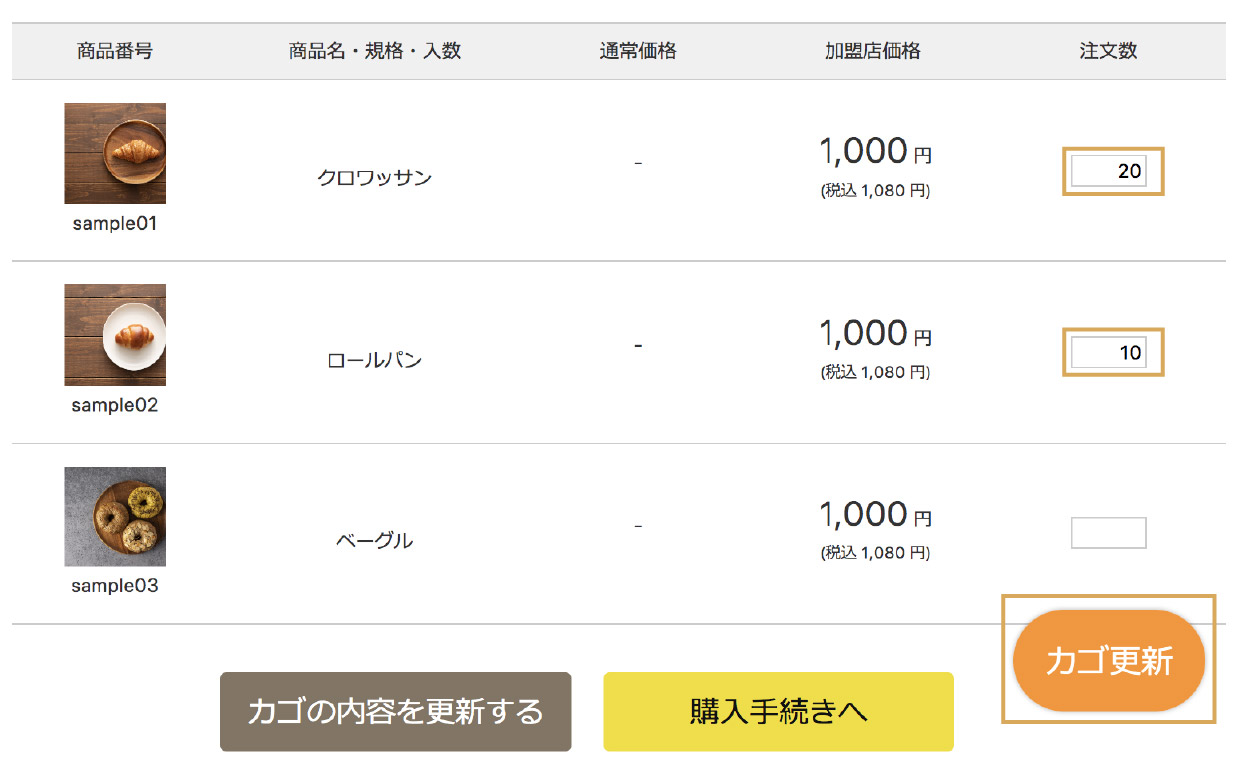Click the 通常価格 column header
1240x781 pixels.
click(x=638, y=51)
